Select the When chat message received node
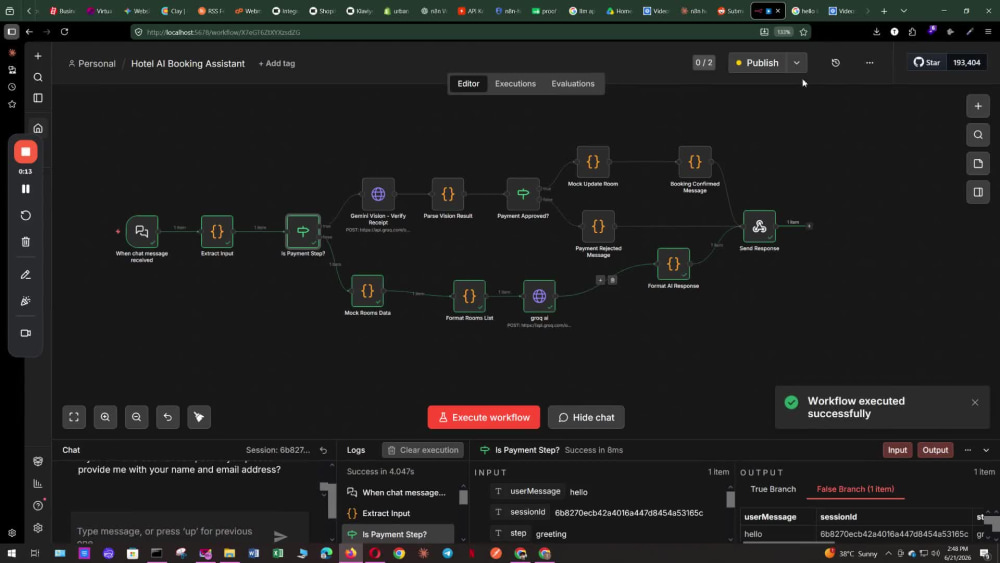The image size is (1000, 563). coord(142,231)
